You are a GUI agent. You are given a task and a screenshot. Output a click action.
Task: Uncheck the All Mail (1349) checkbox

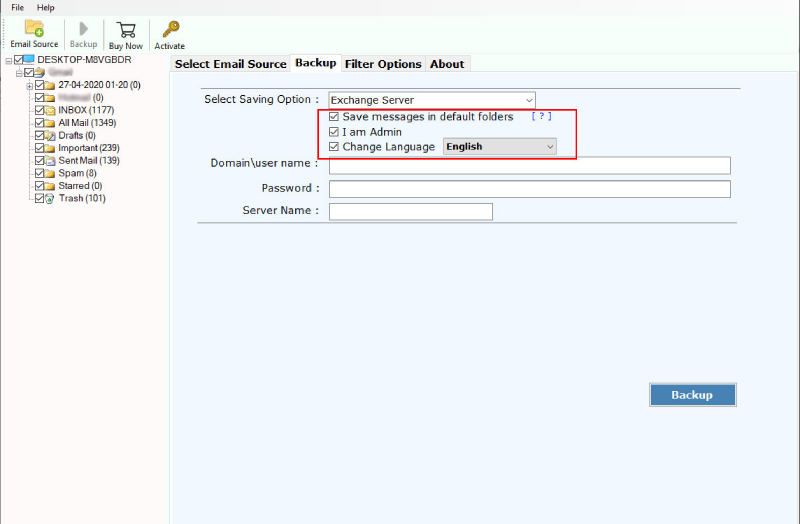tap(39, 123)
